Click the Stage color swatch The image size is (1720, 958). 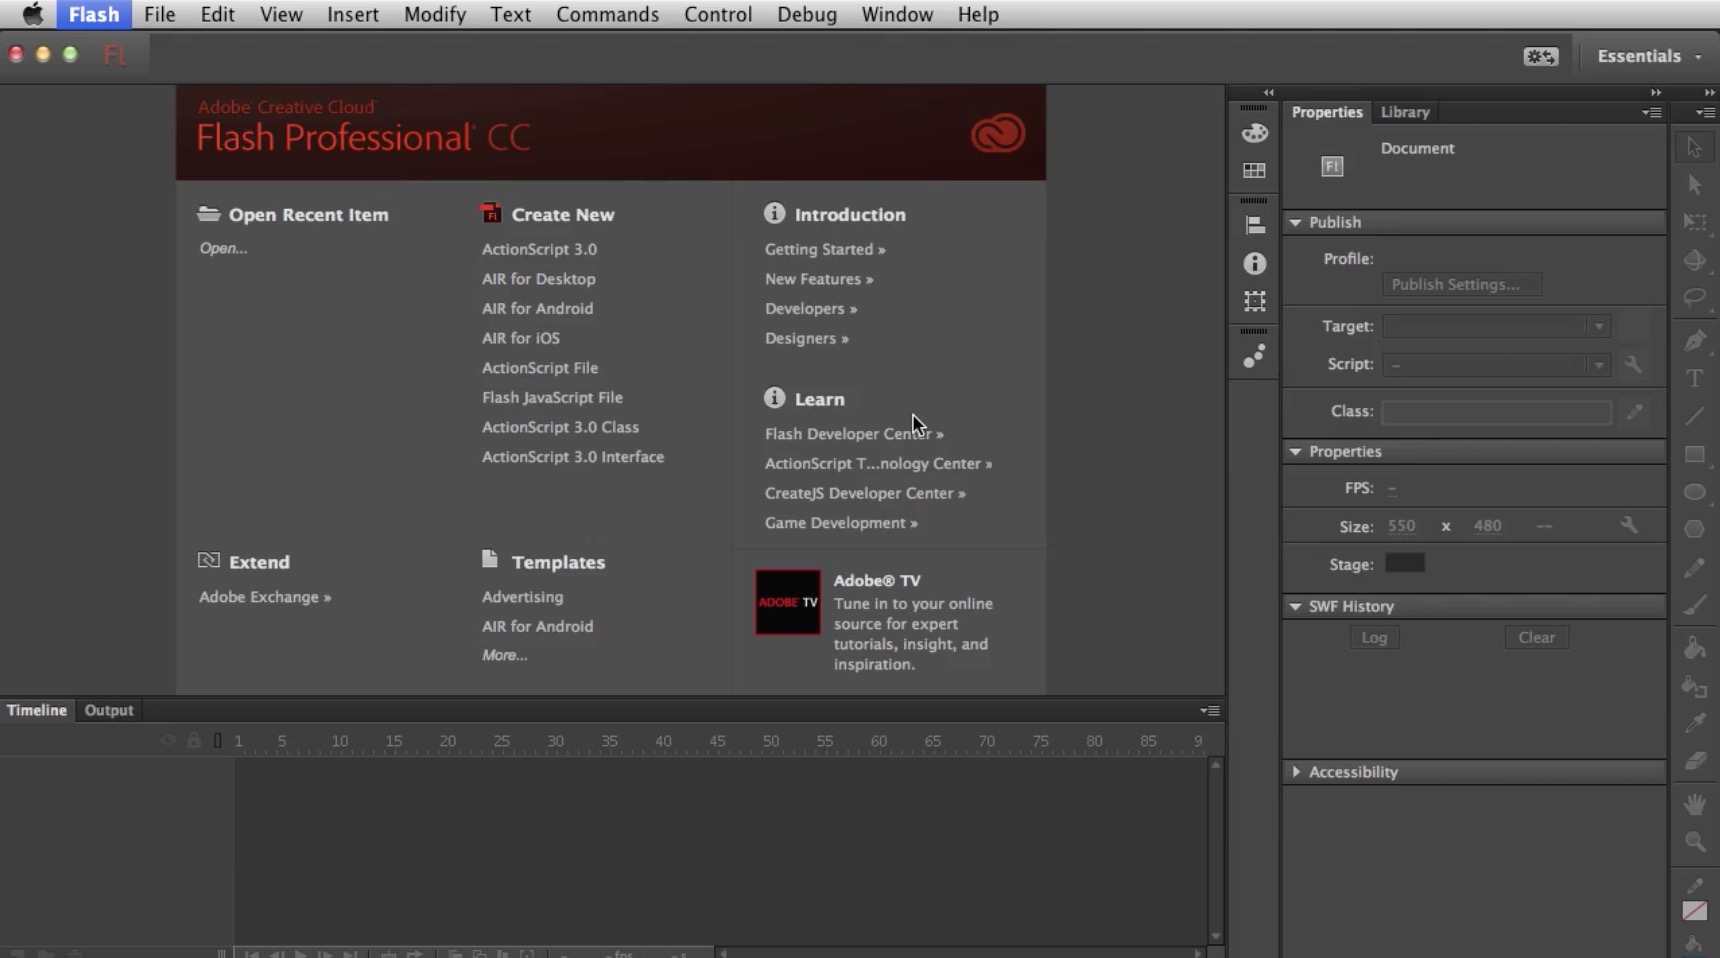coord(1404,564)
